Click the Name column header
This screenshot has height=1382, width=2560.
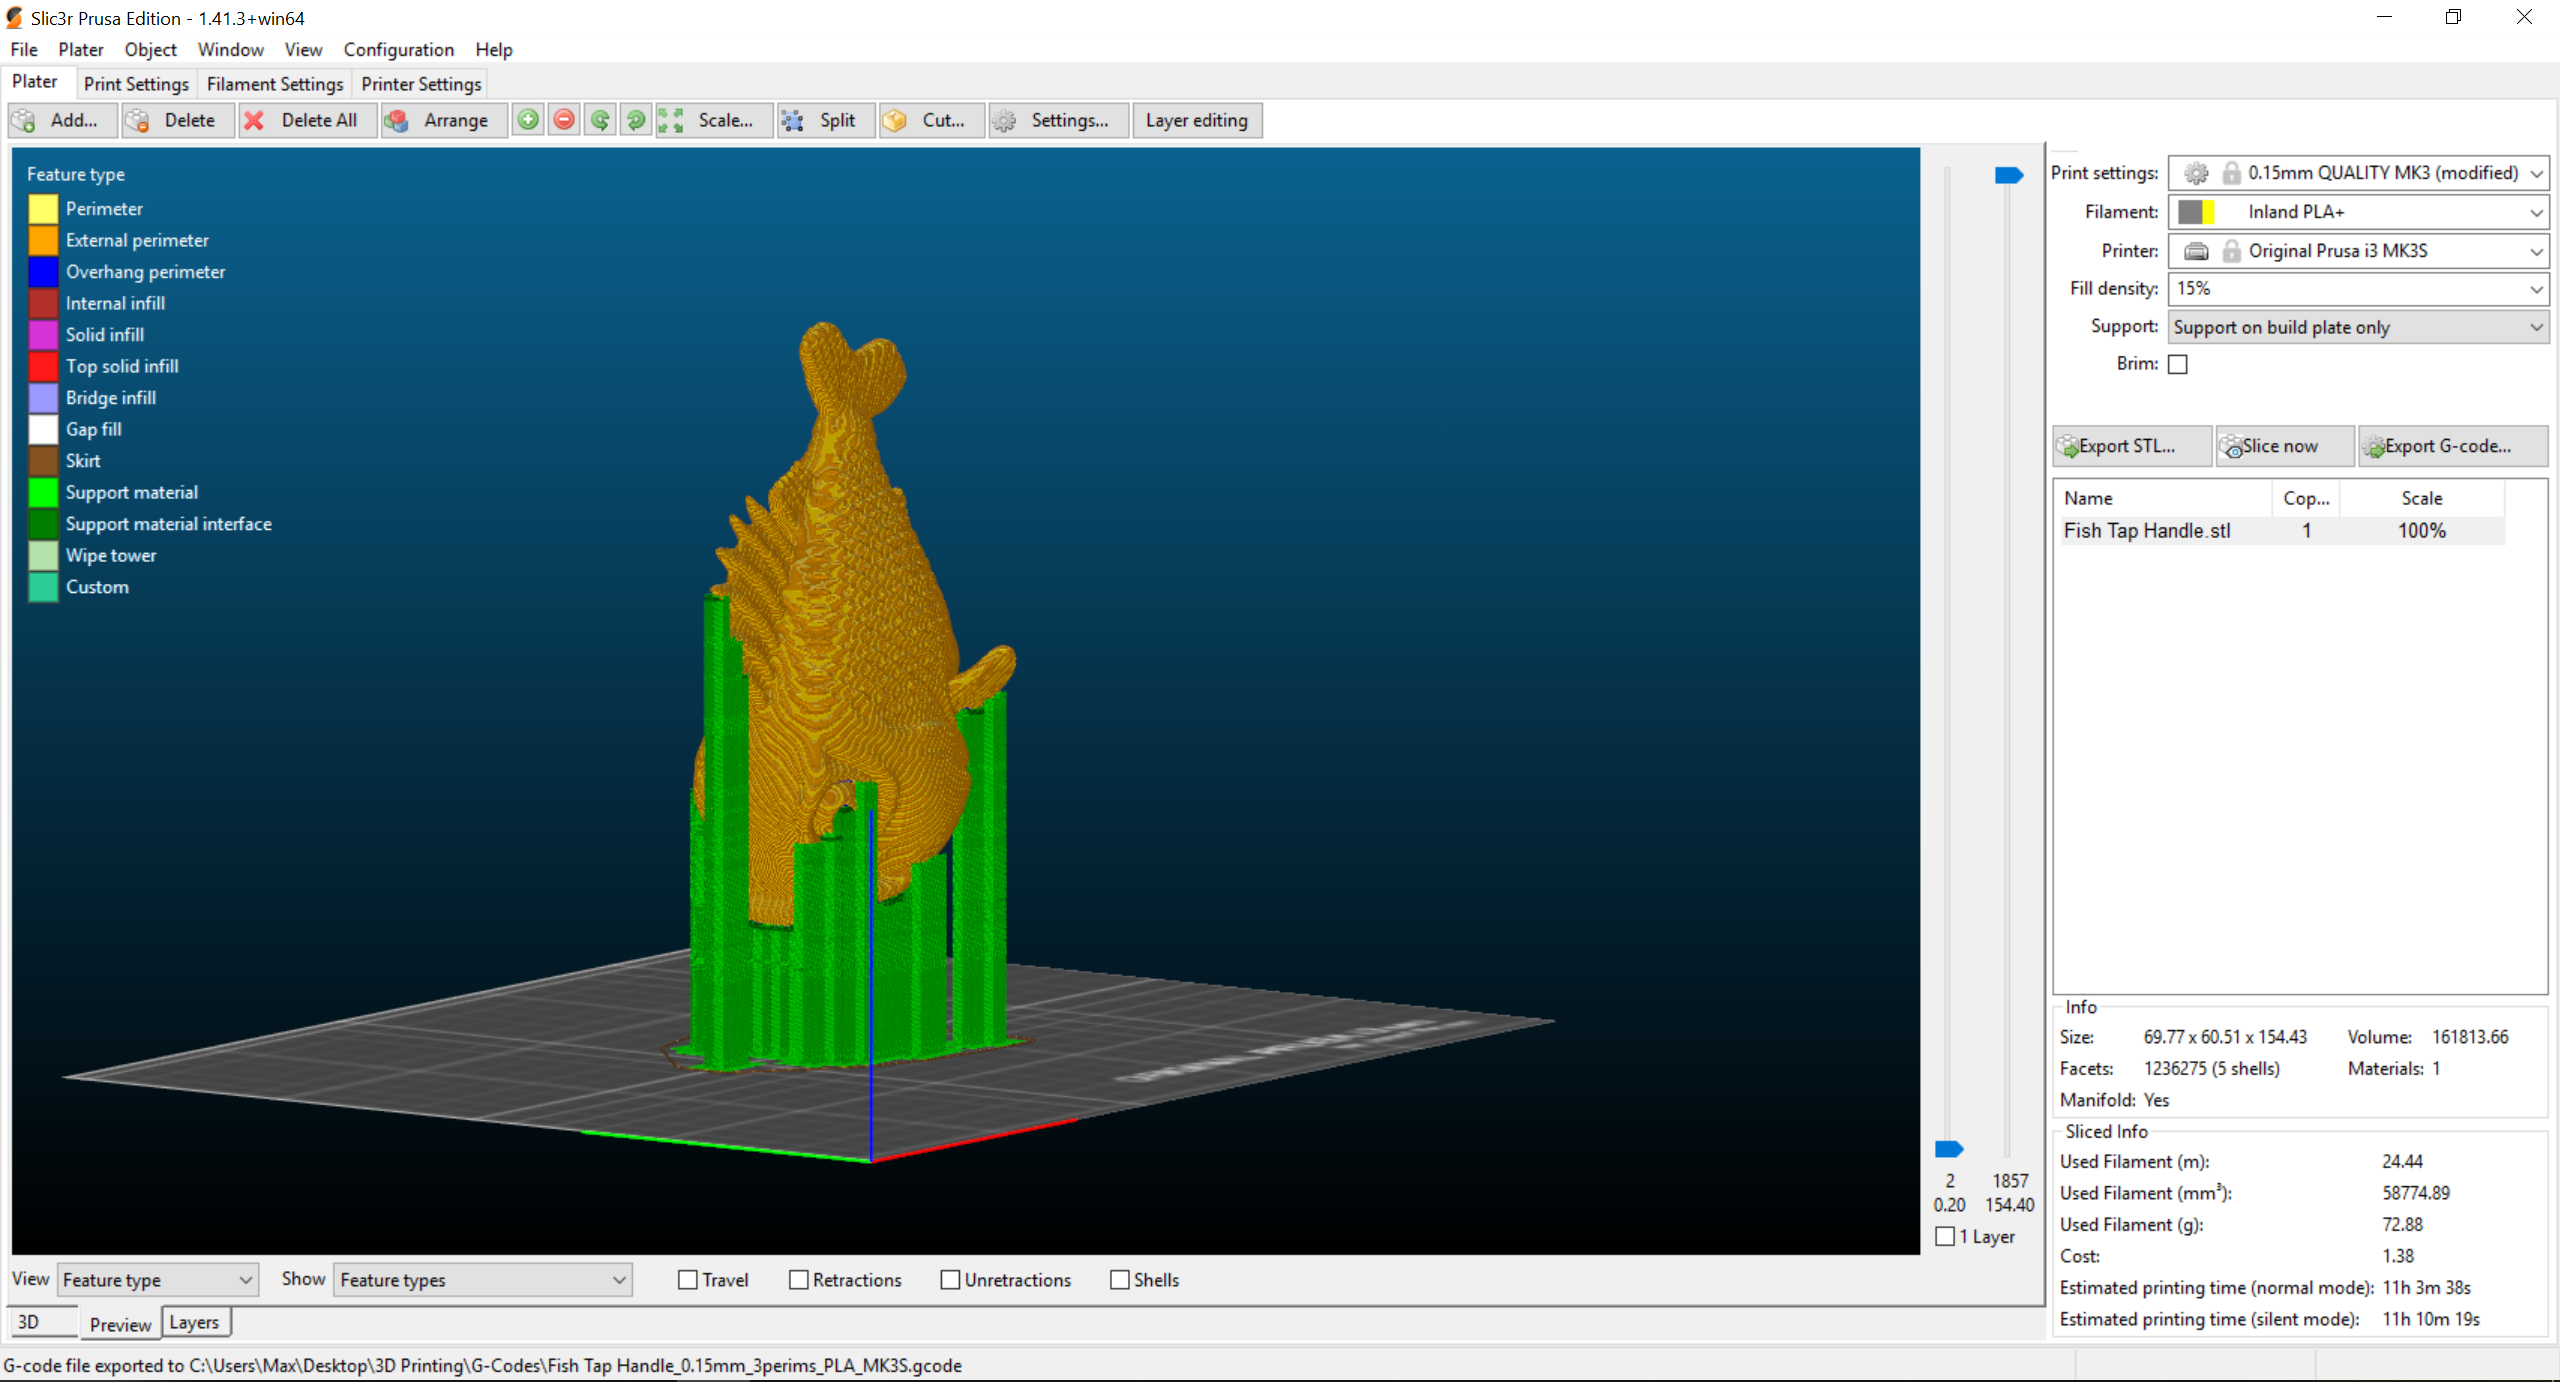point(2164,498)
